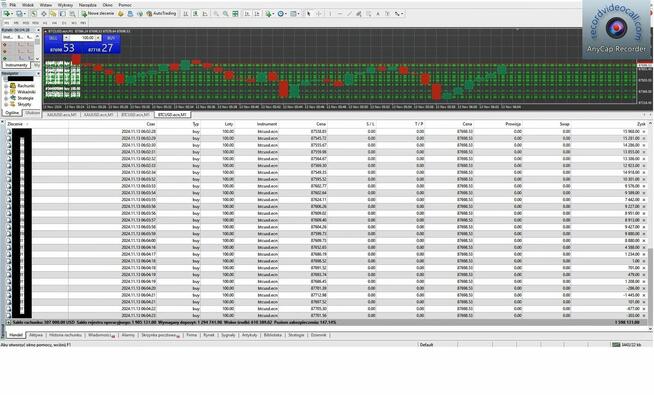Click the zoom out magnifier icon
Image resolution: width=654 pixels, height=395 pixels.
[x=226, y=14]
